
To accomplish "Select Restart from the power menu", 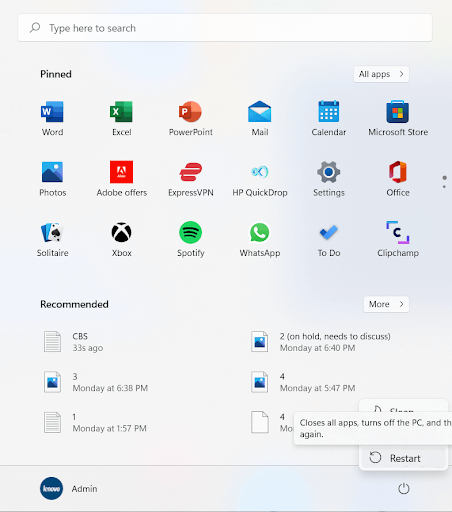I will (x=403, y=458).
